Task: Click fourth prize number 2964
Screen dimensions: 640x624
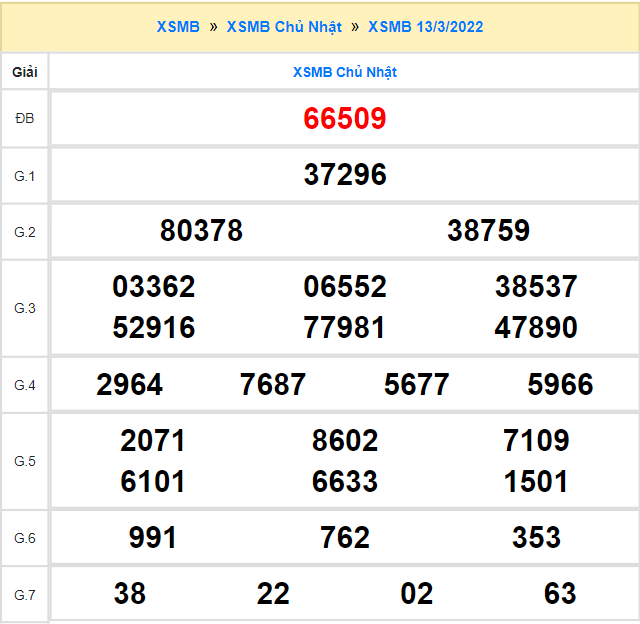Action: [x=130, y=384]
